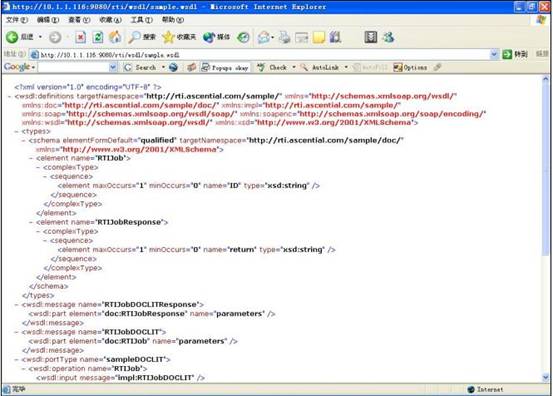
Task: Collapse the types node
Action: (x=17, y=132)
